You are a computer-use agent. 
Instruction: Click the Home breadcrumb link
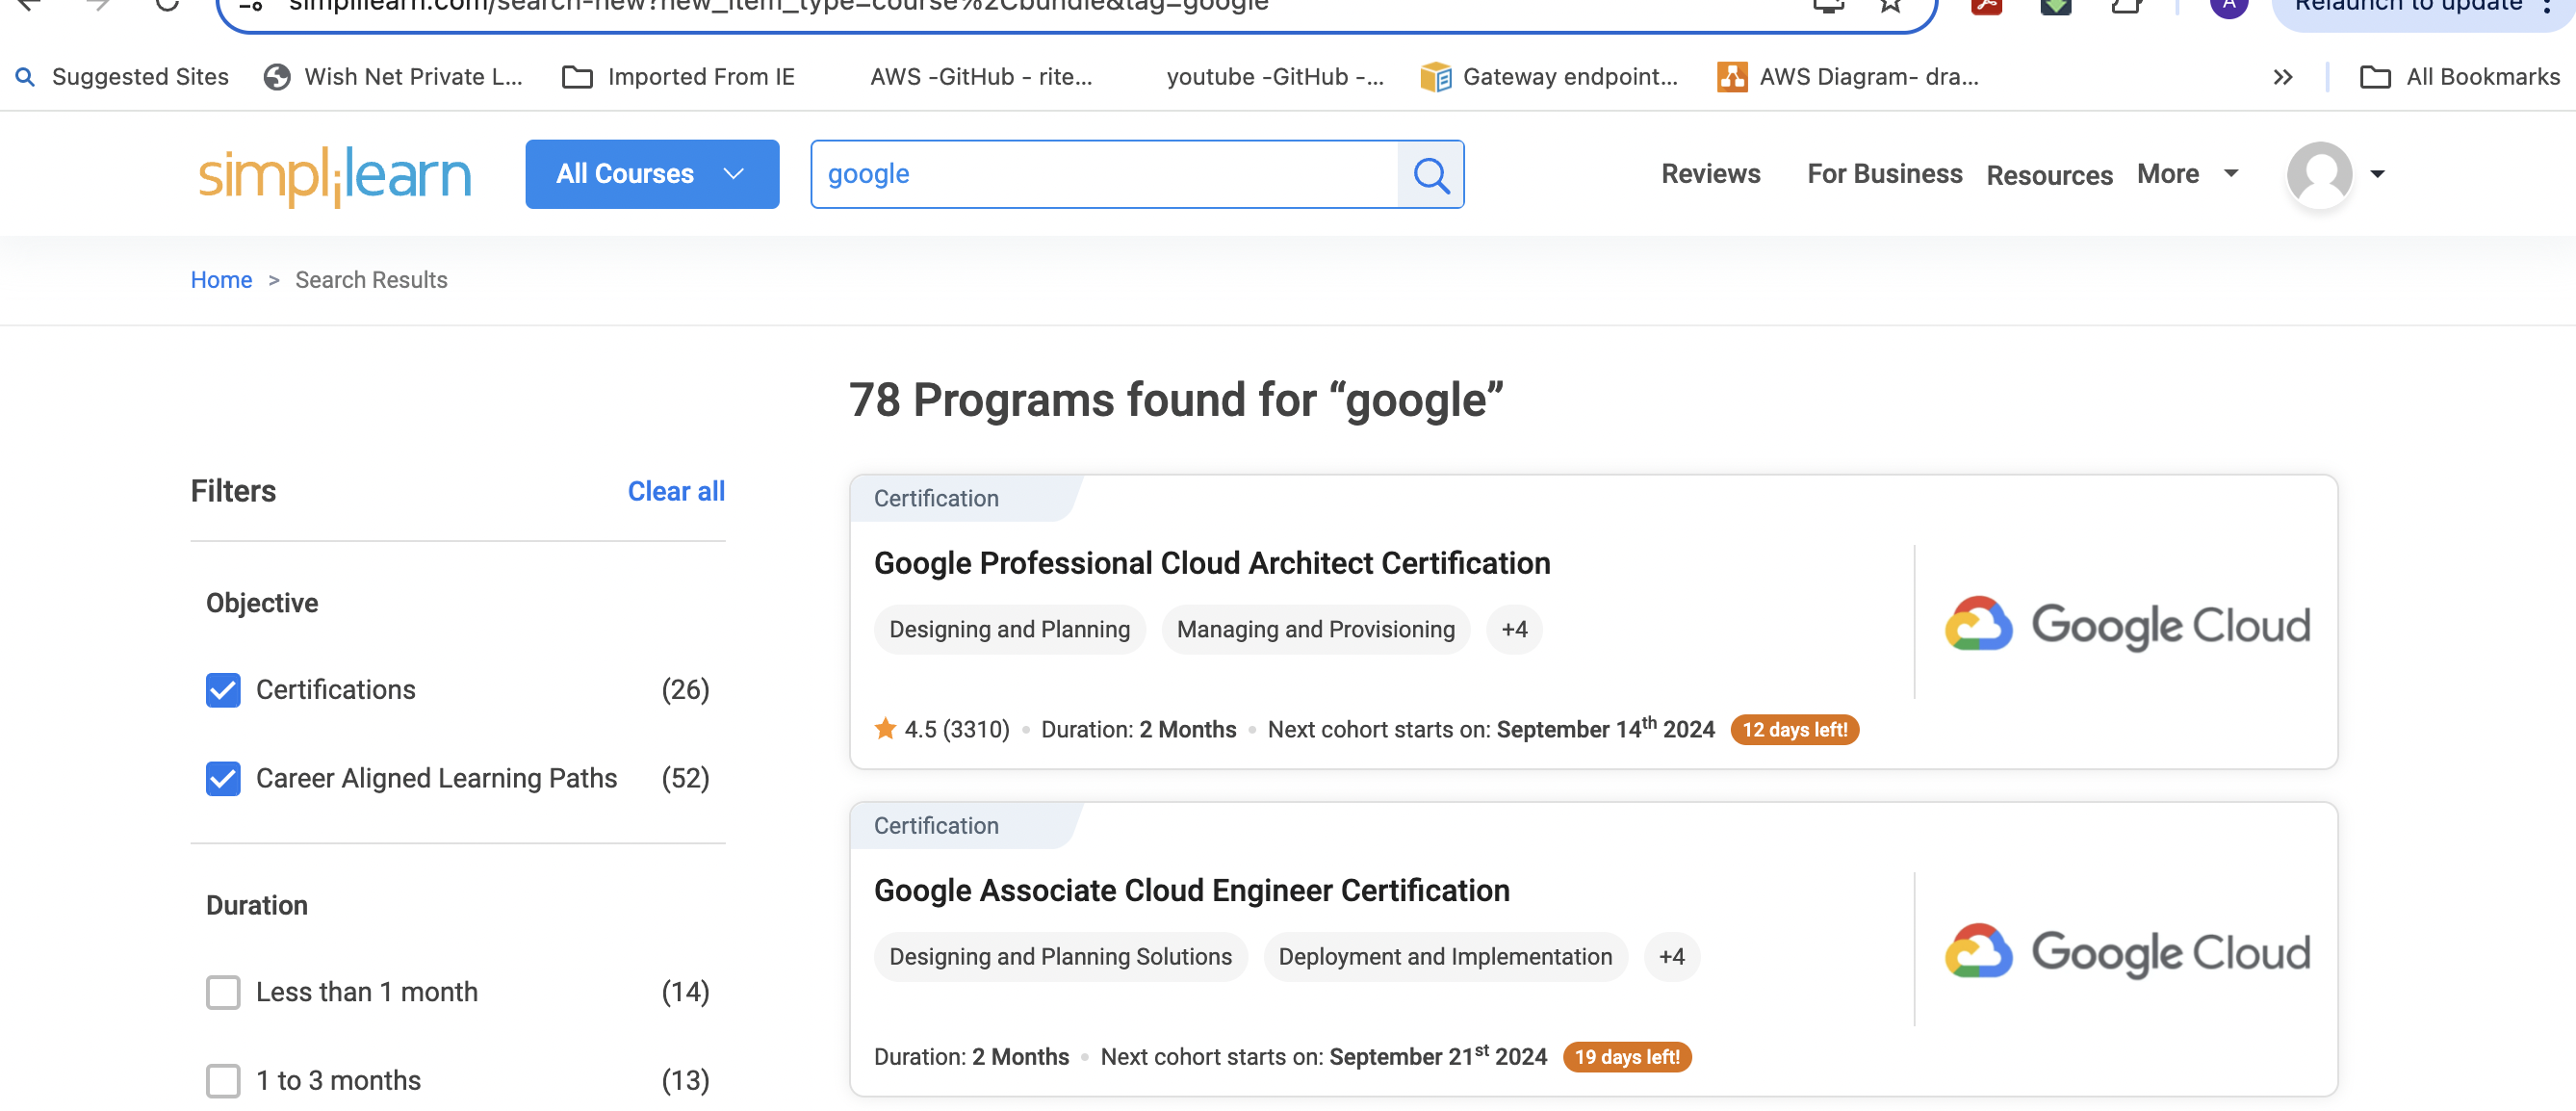click(x=221, y=280)
